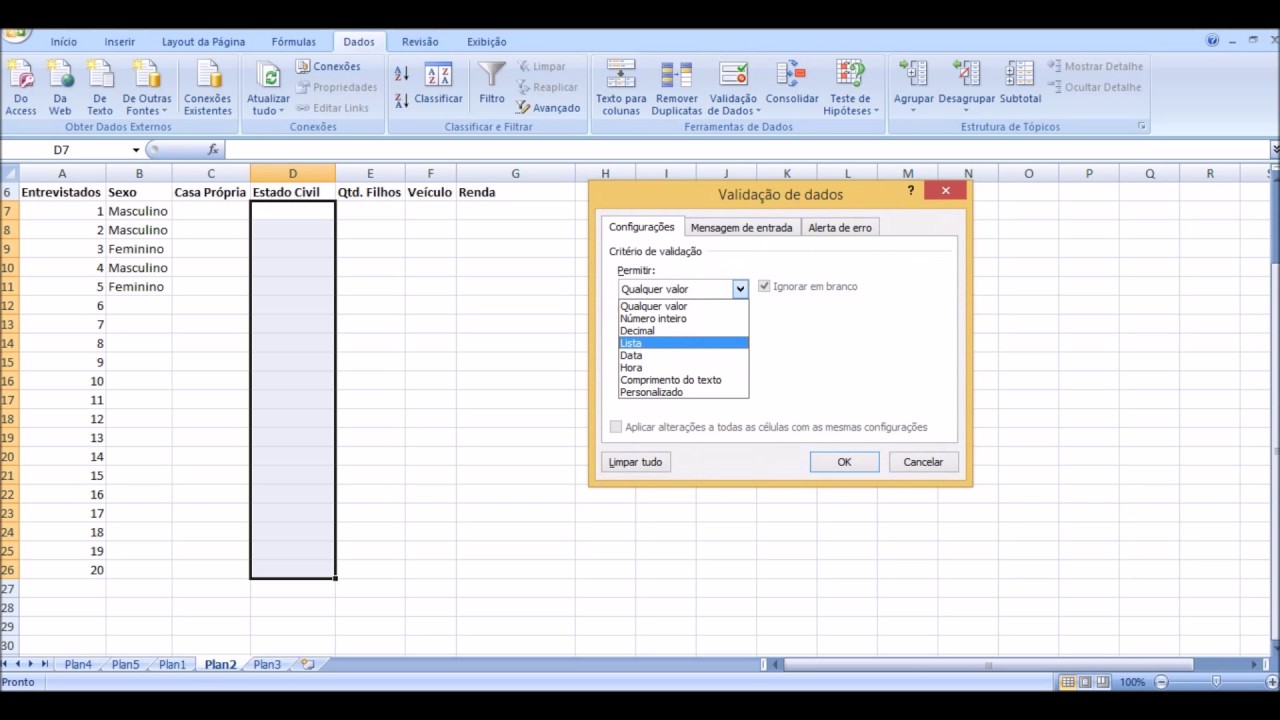Switch to Alerta de erro tab
The width and height of the screenshot is (1280, 720).
point(839,228)
